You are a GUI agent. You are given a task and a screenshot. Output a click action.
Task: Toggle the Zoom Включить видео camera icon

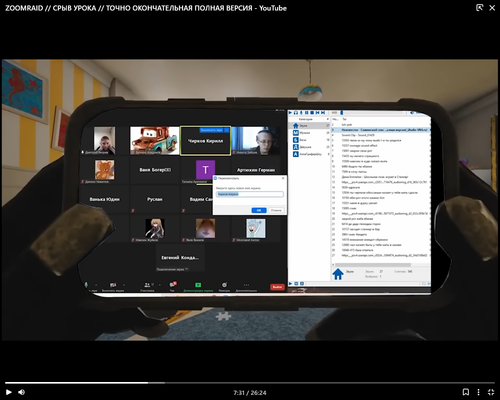pos(113,285)
